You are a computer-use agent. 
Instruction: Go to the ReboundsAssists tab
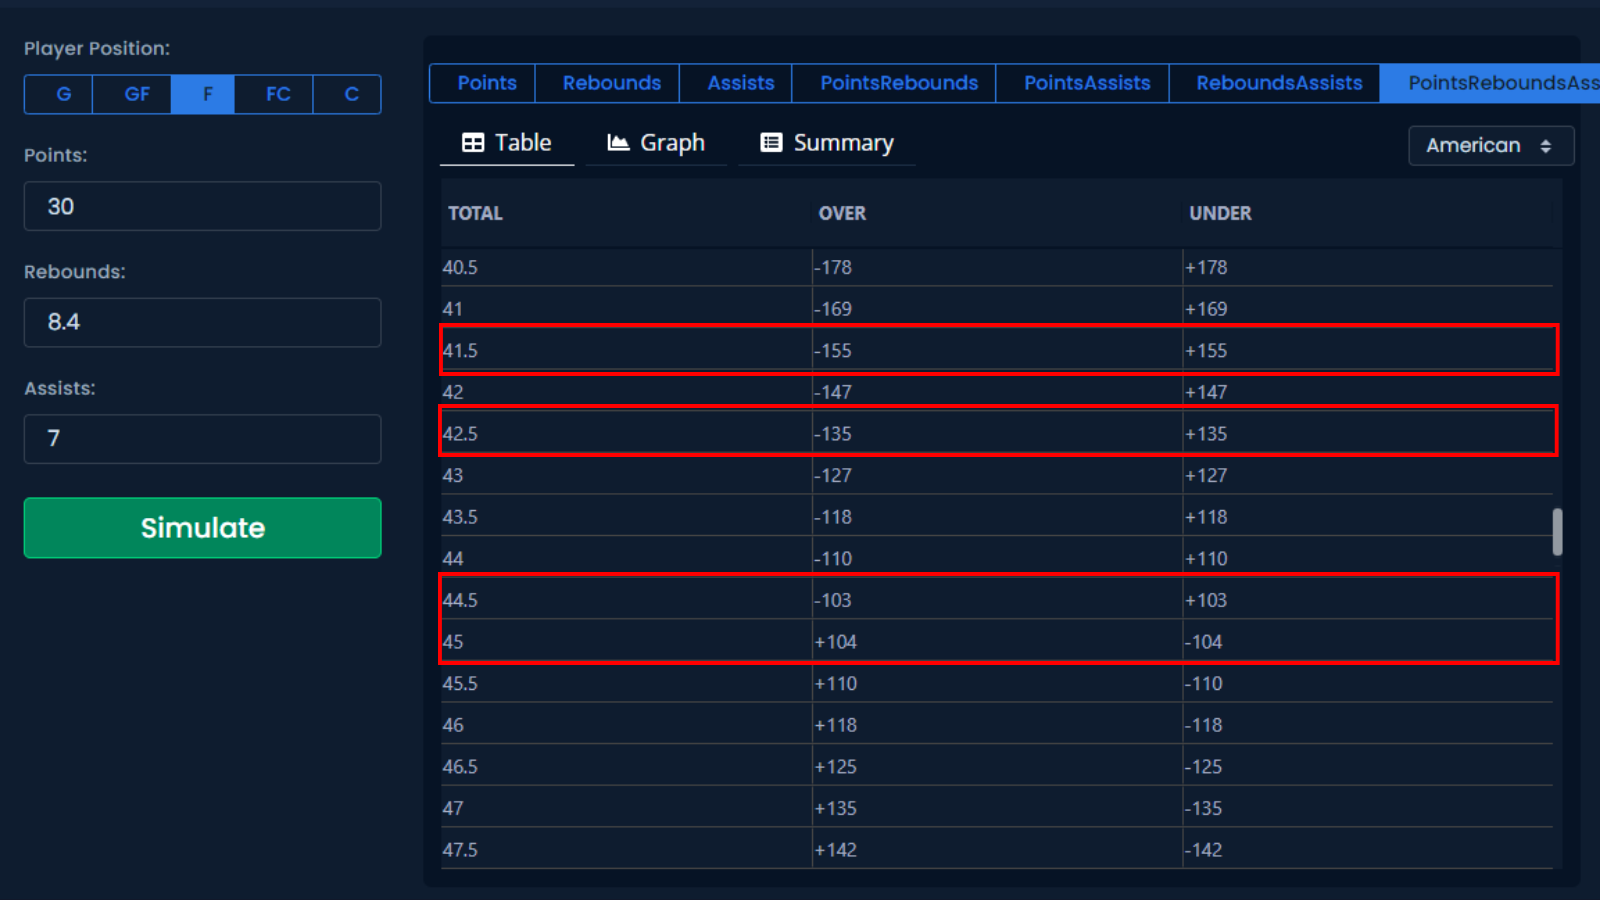[1278, 83]
